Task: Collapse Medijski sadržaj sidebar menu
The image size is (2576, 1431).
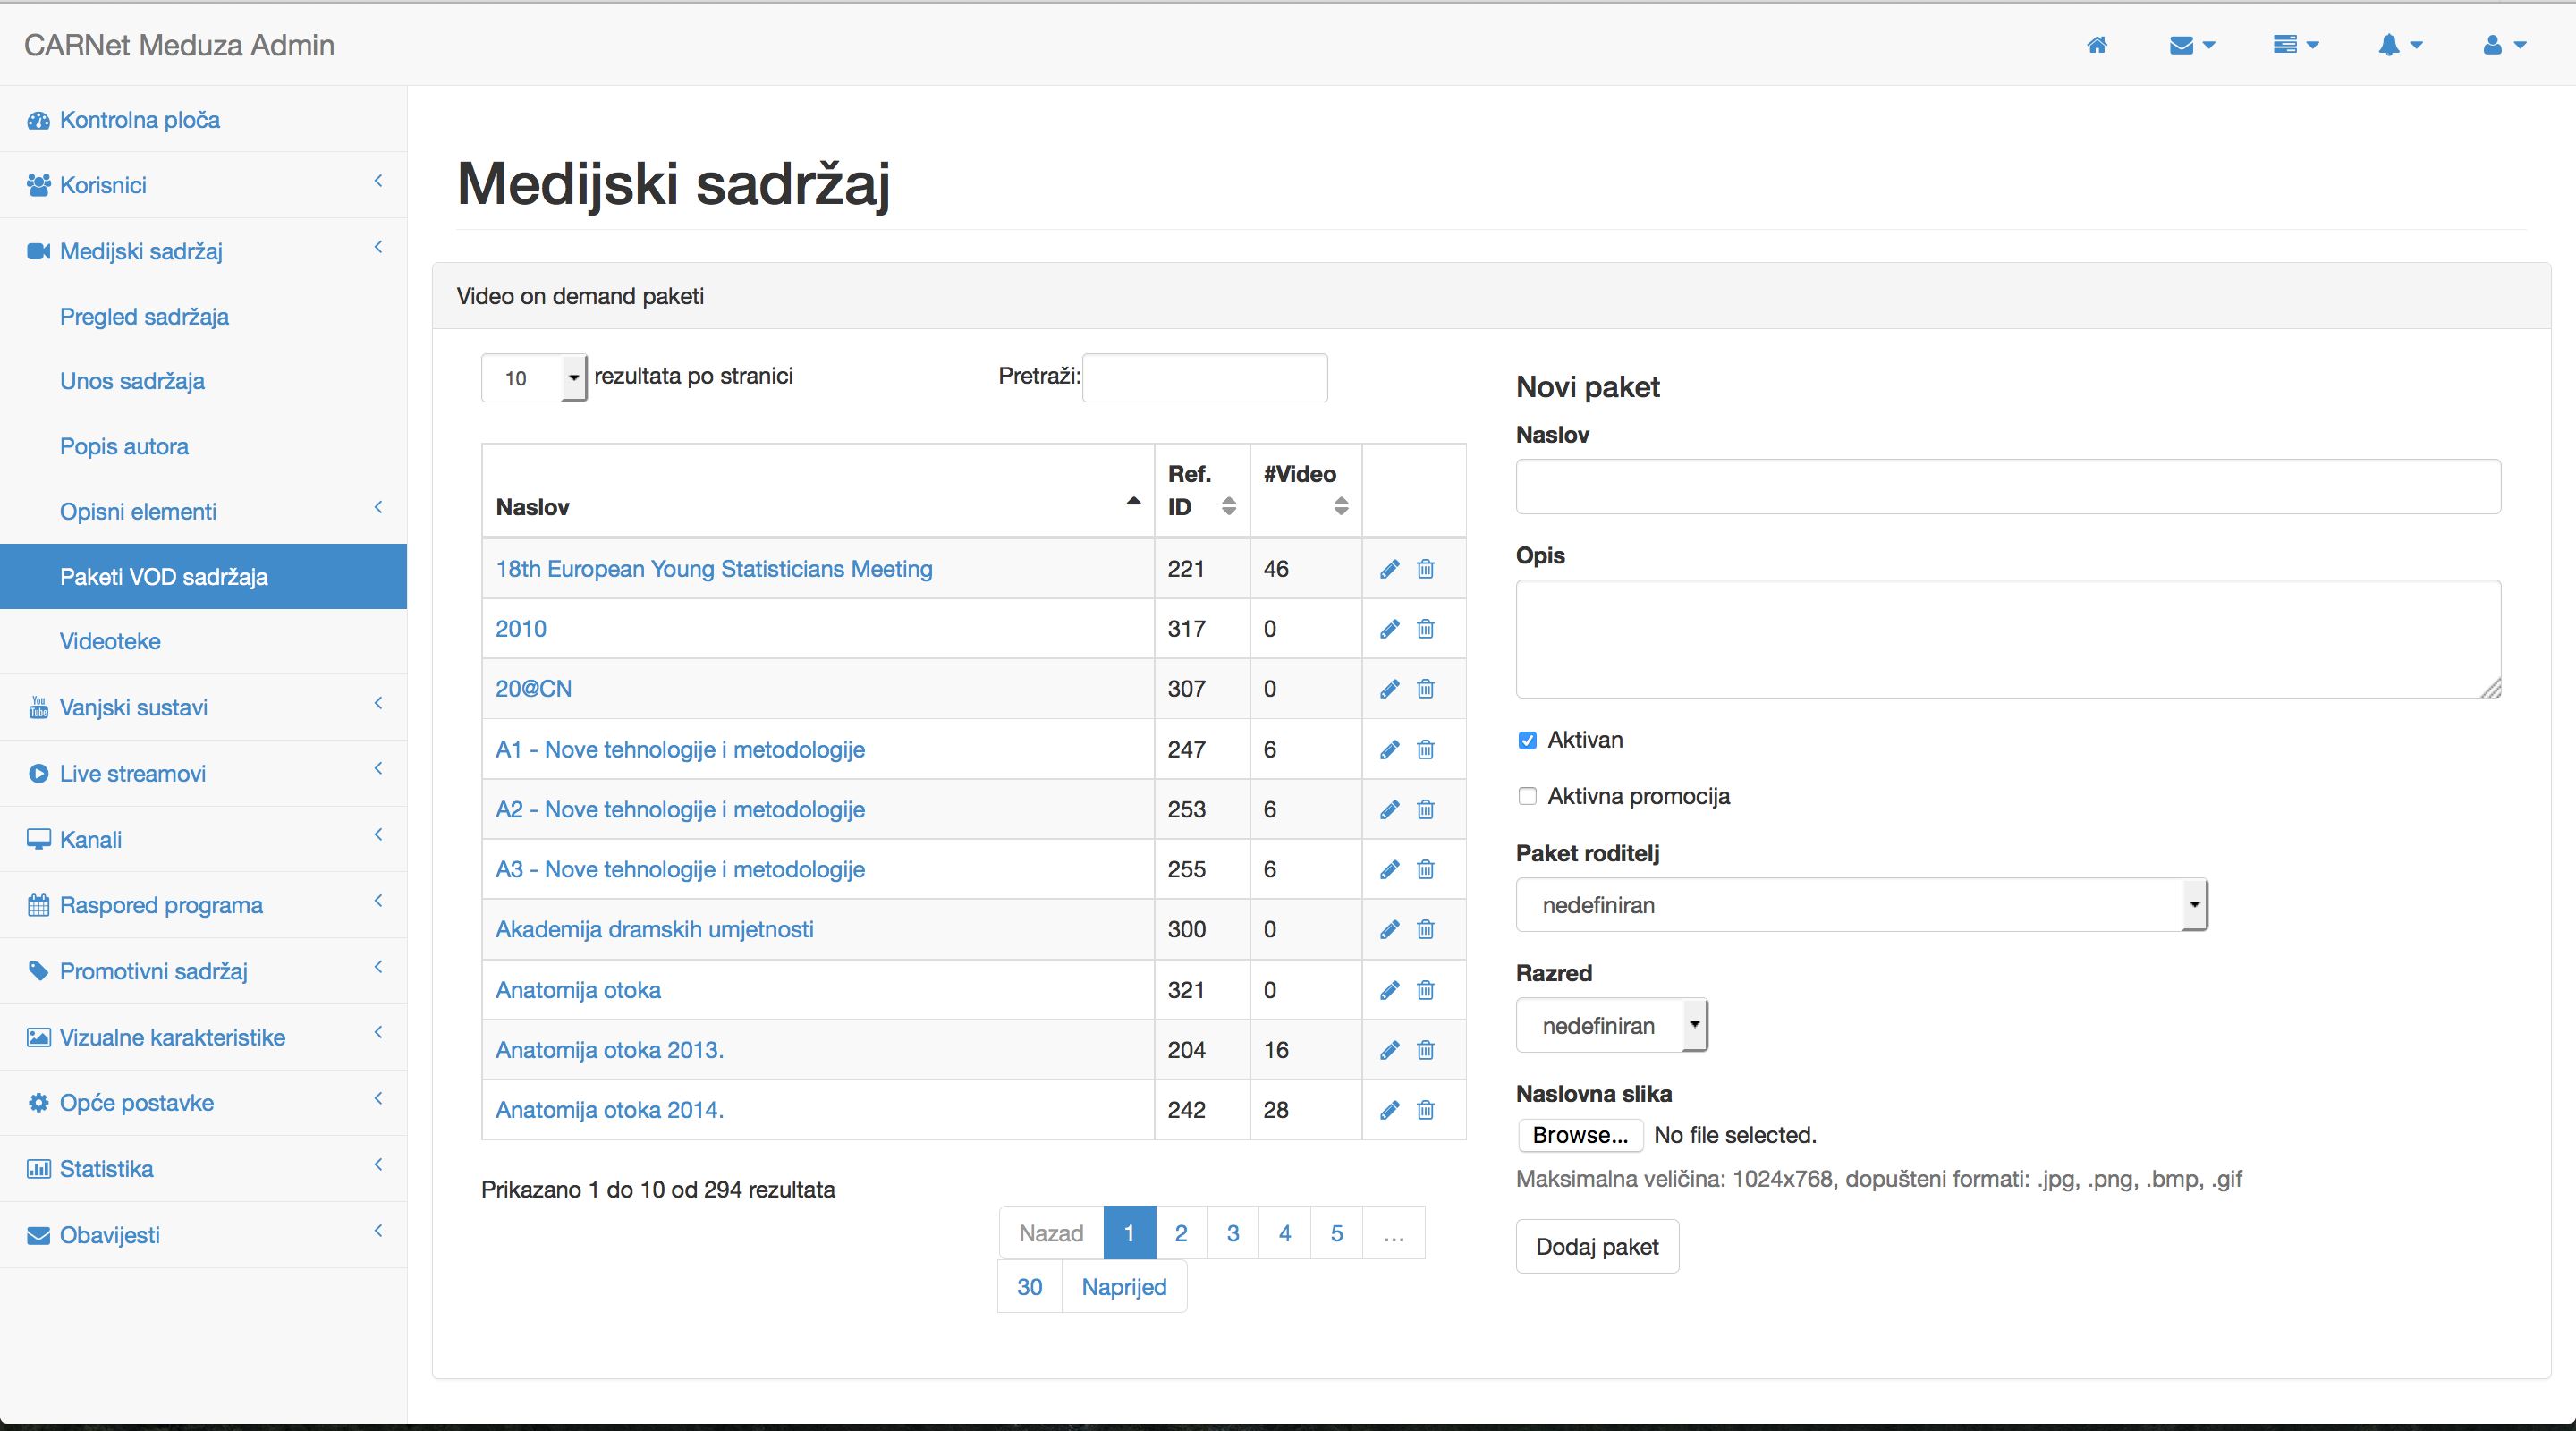Action: point(203,251)
